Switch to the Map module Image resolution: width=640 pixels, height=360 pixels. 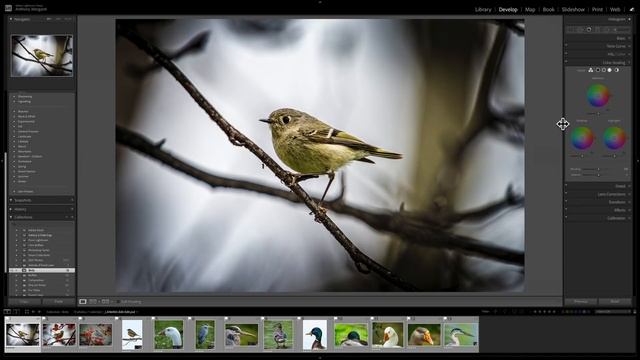530,9
